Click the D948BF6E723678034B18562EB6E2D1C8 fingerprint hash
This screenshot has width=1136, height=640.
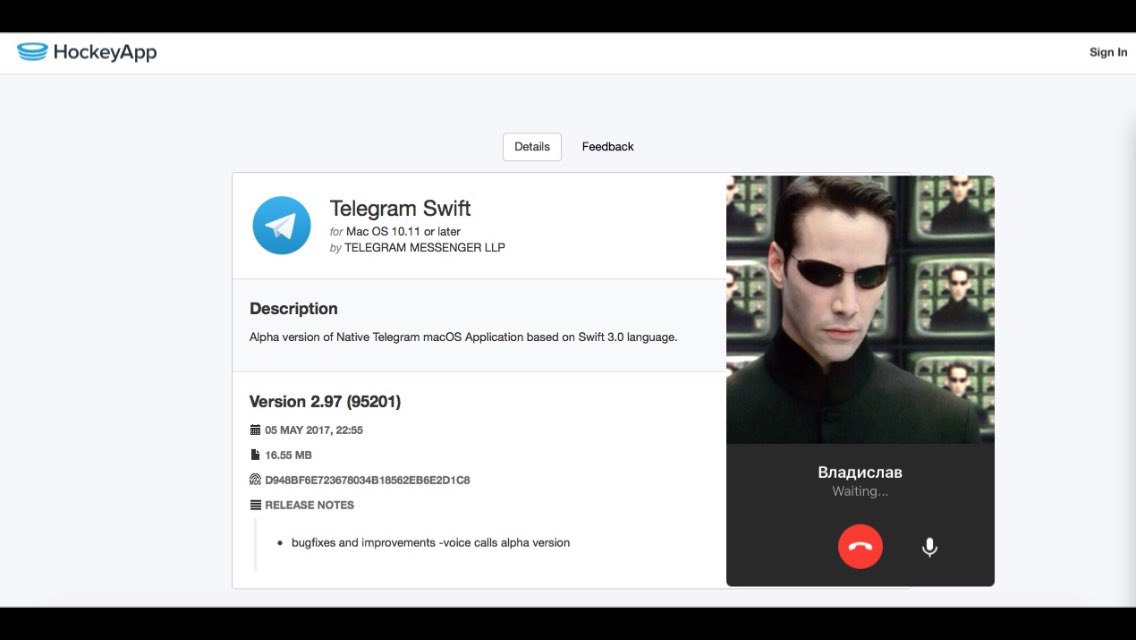367,480
